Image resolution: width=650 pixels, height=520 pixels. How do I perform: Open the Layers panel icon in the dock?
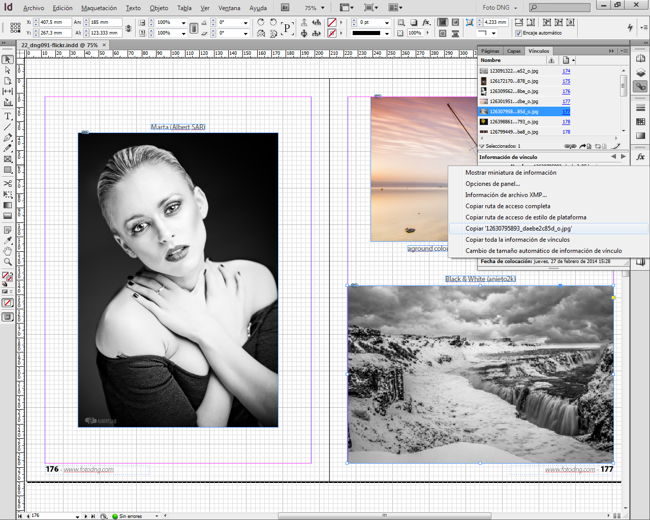640,73
